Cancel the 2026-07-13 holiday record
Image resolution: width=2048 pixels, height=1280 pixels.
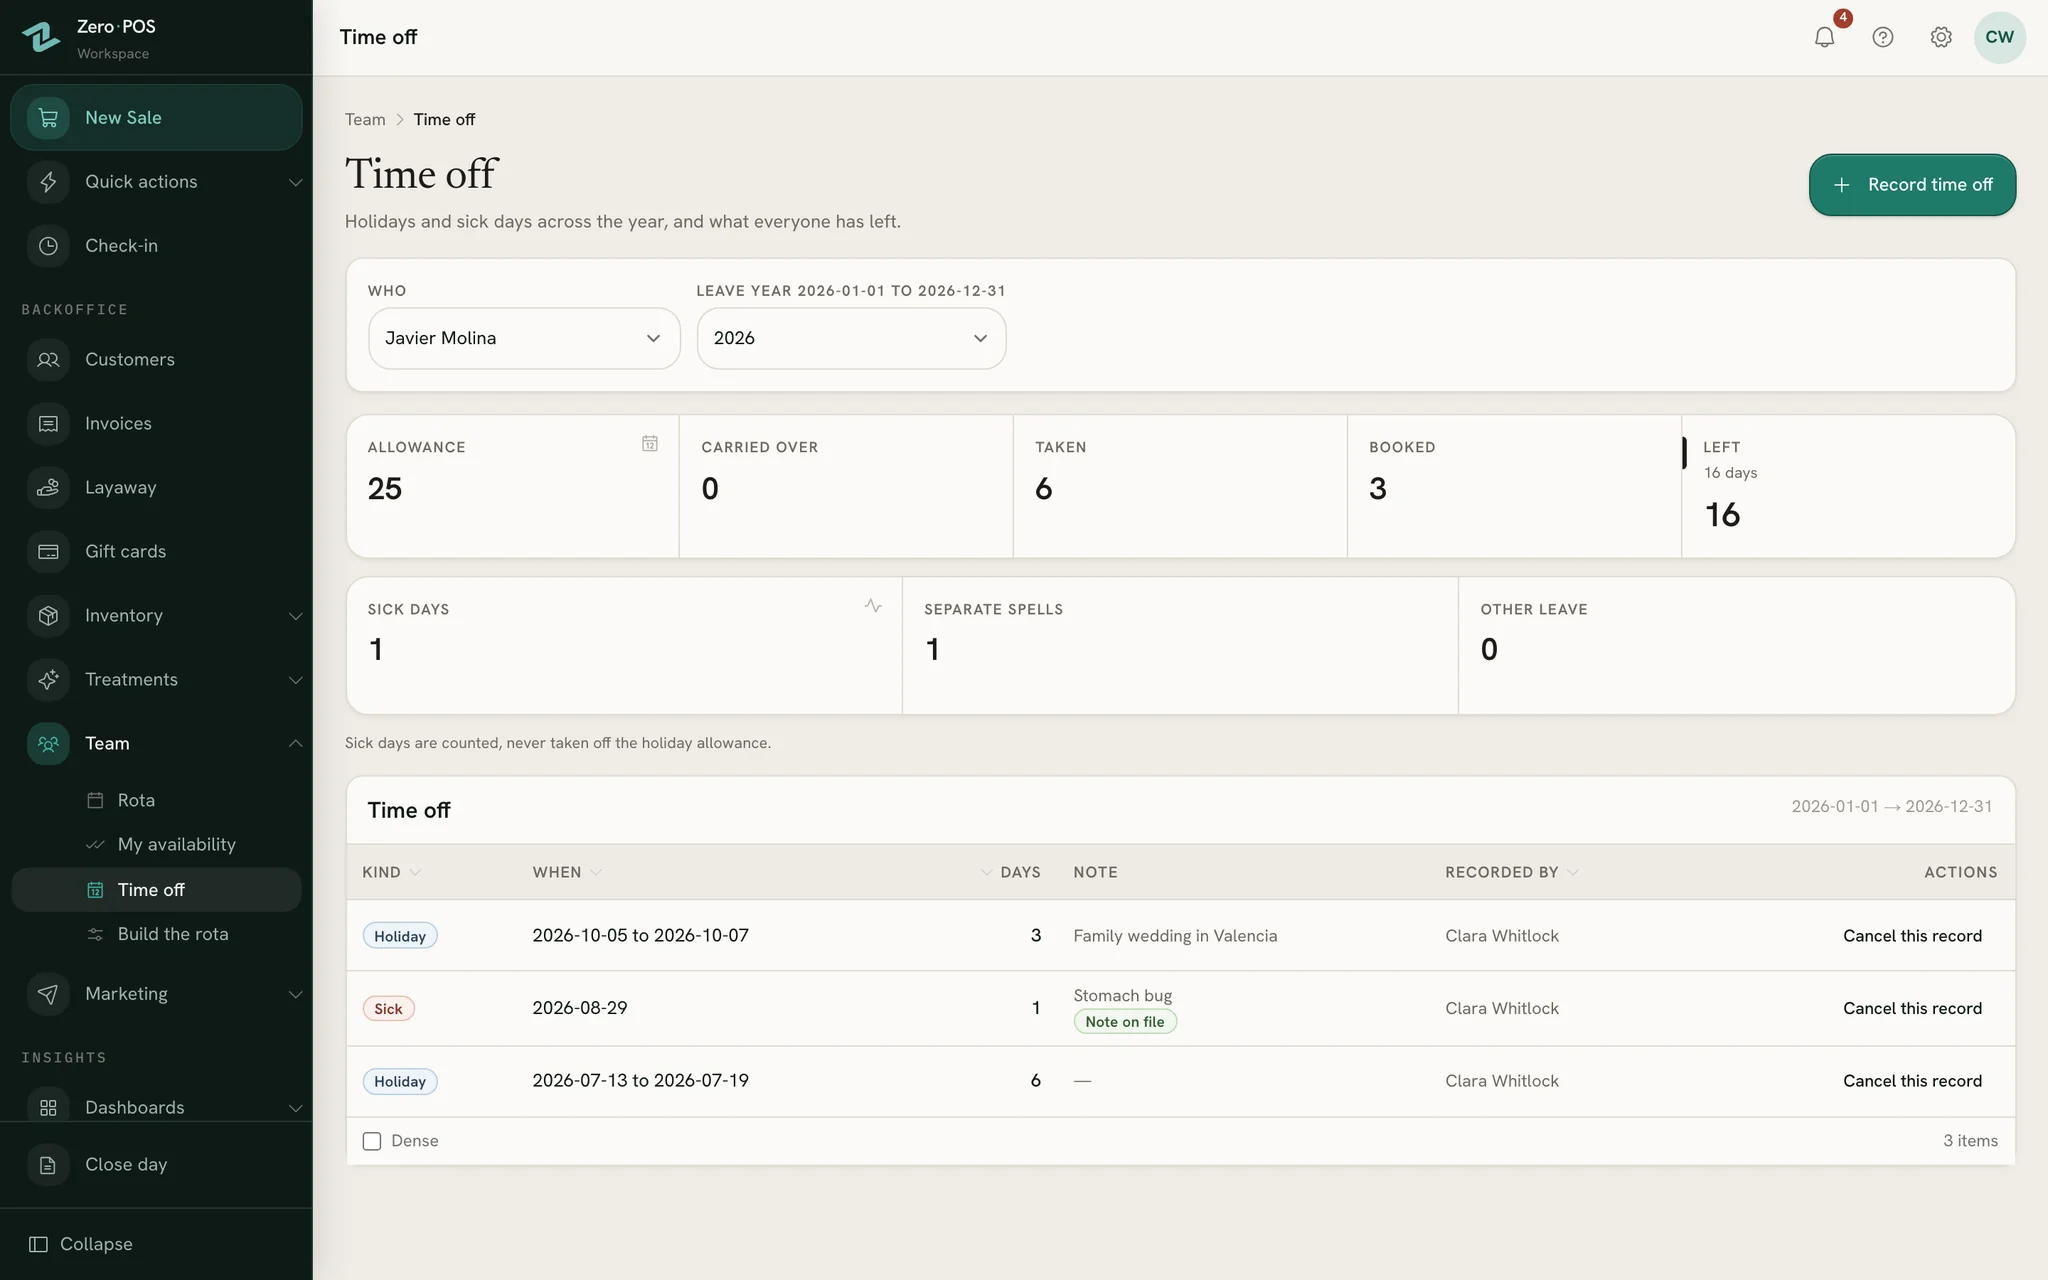coord(1912,1081)
